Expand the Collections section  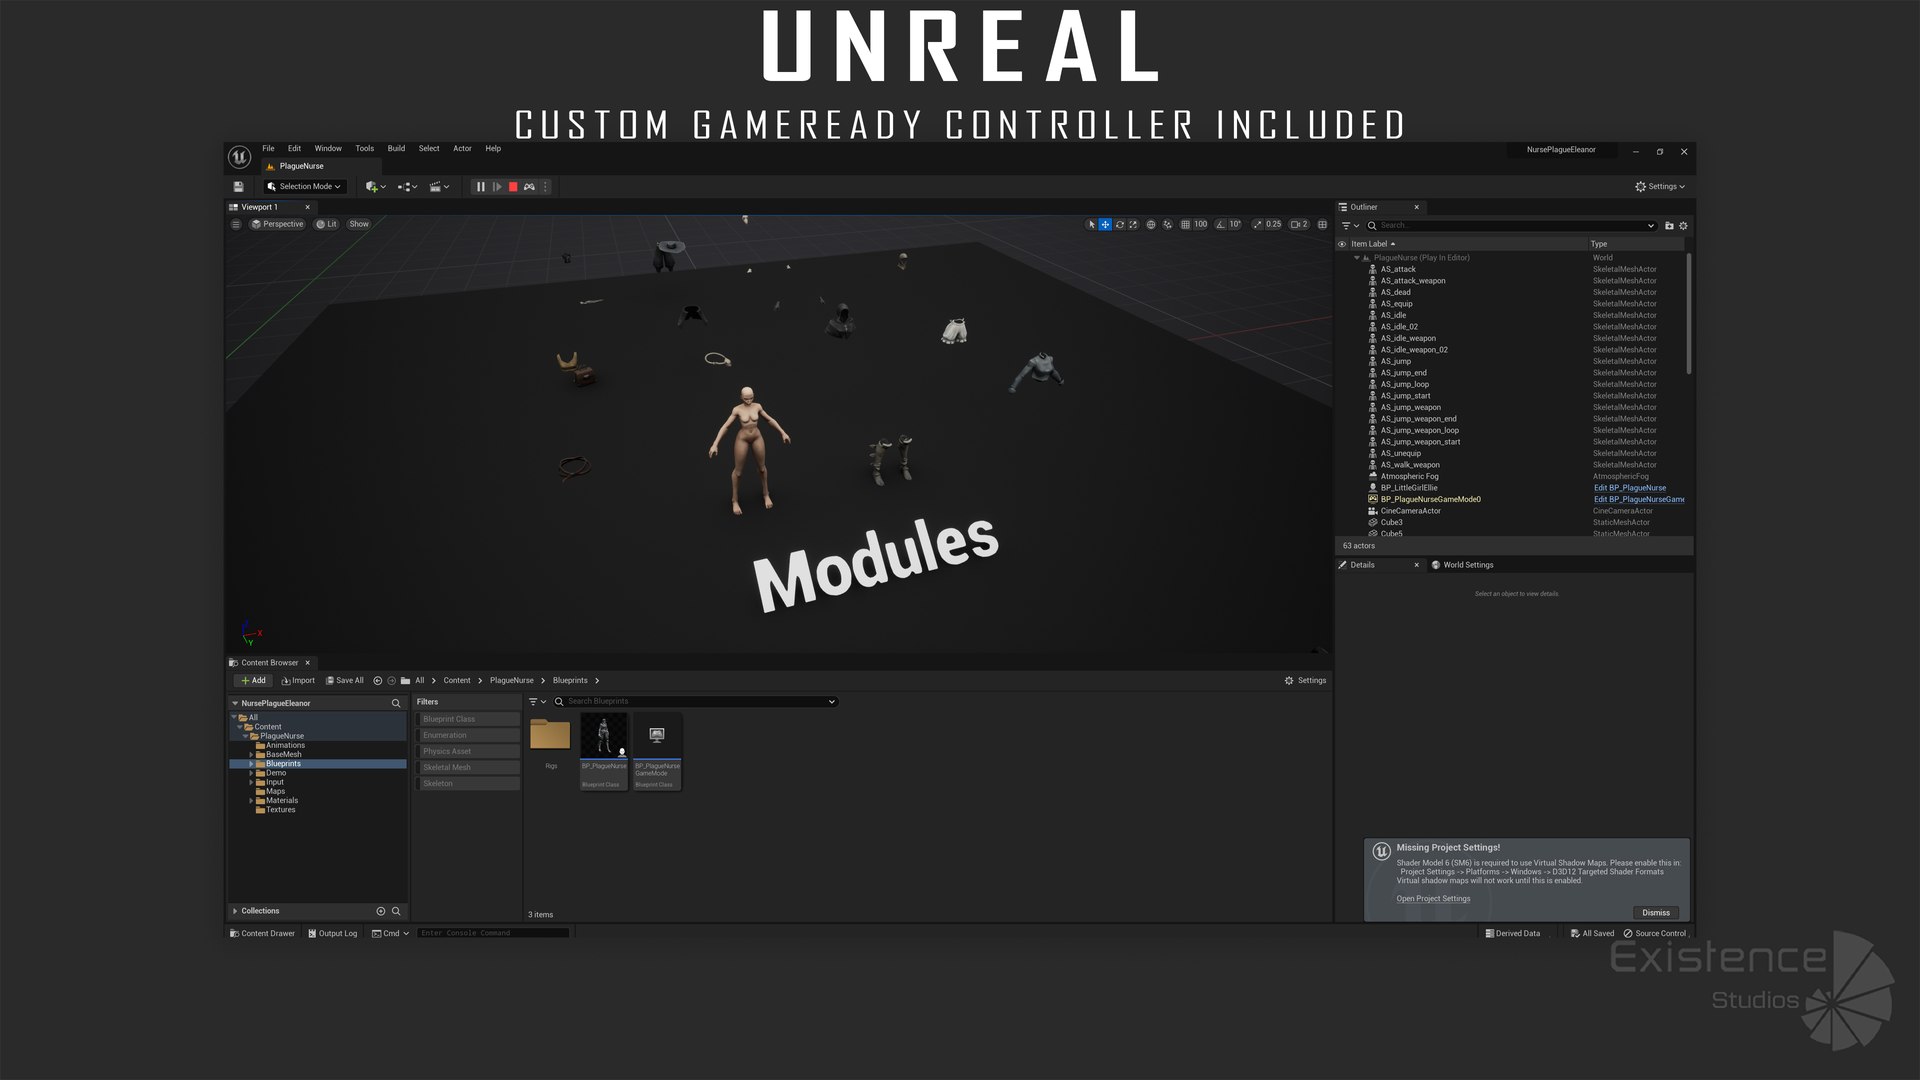[235, 911]
